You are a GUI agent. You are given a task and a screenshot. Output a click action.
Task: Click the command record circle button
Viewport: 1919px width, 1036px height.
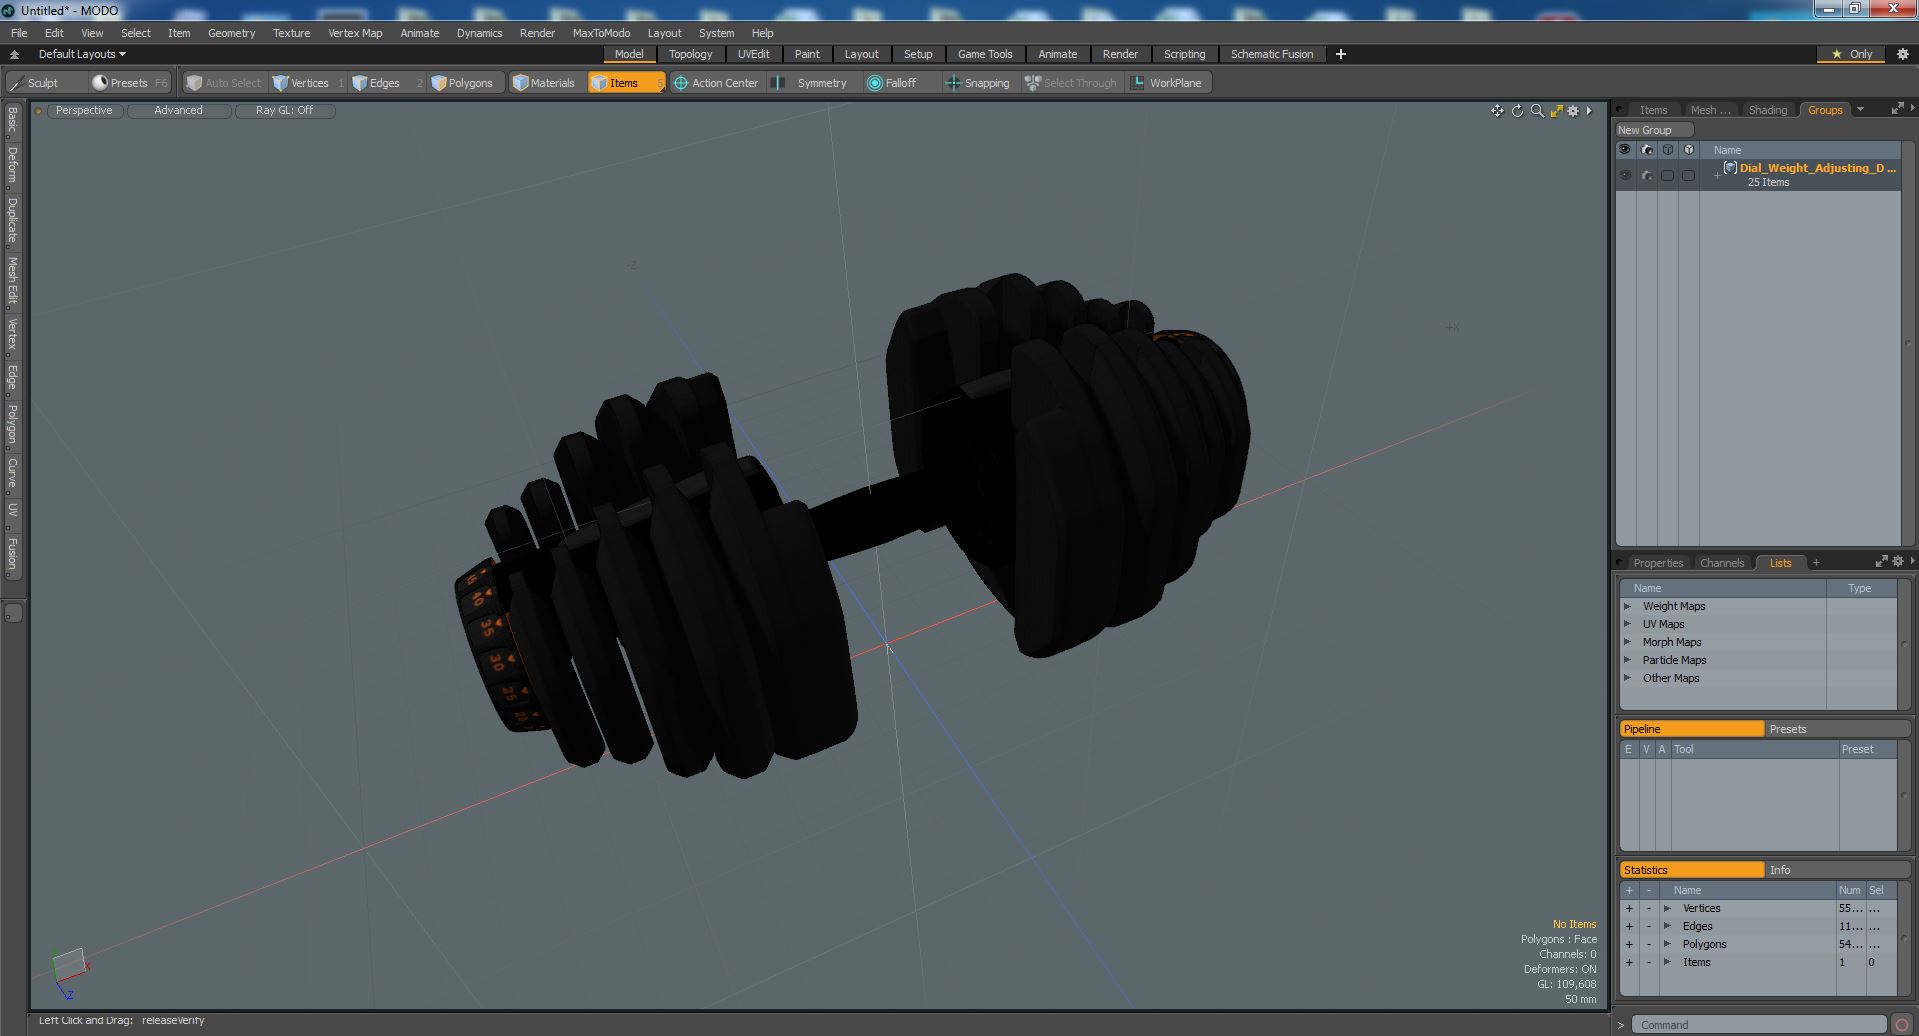1901,1024
